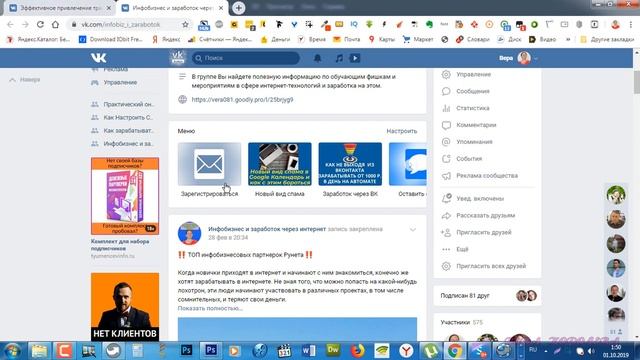Click the Комплект для набора подписчиков ad

click(x=125, y=208)
